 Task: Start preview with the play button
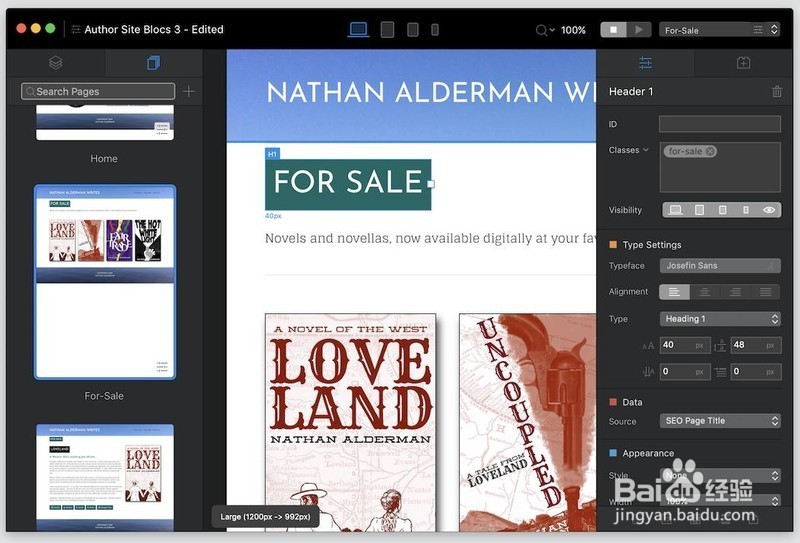(639, 30)
